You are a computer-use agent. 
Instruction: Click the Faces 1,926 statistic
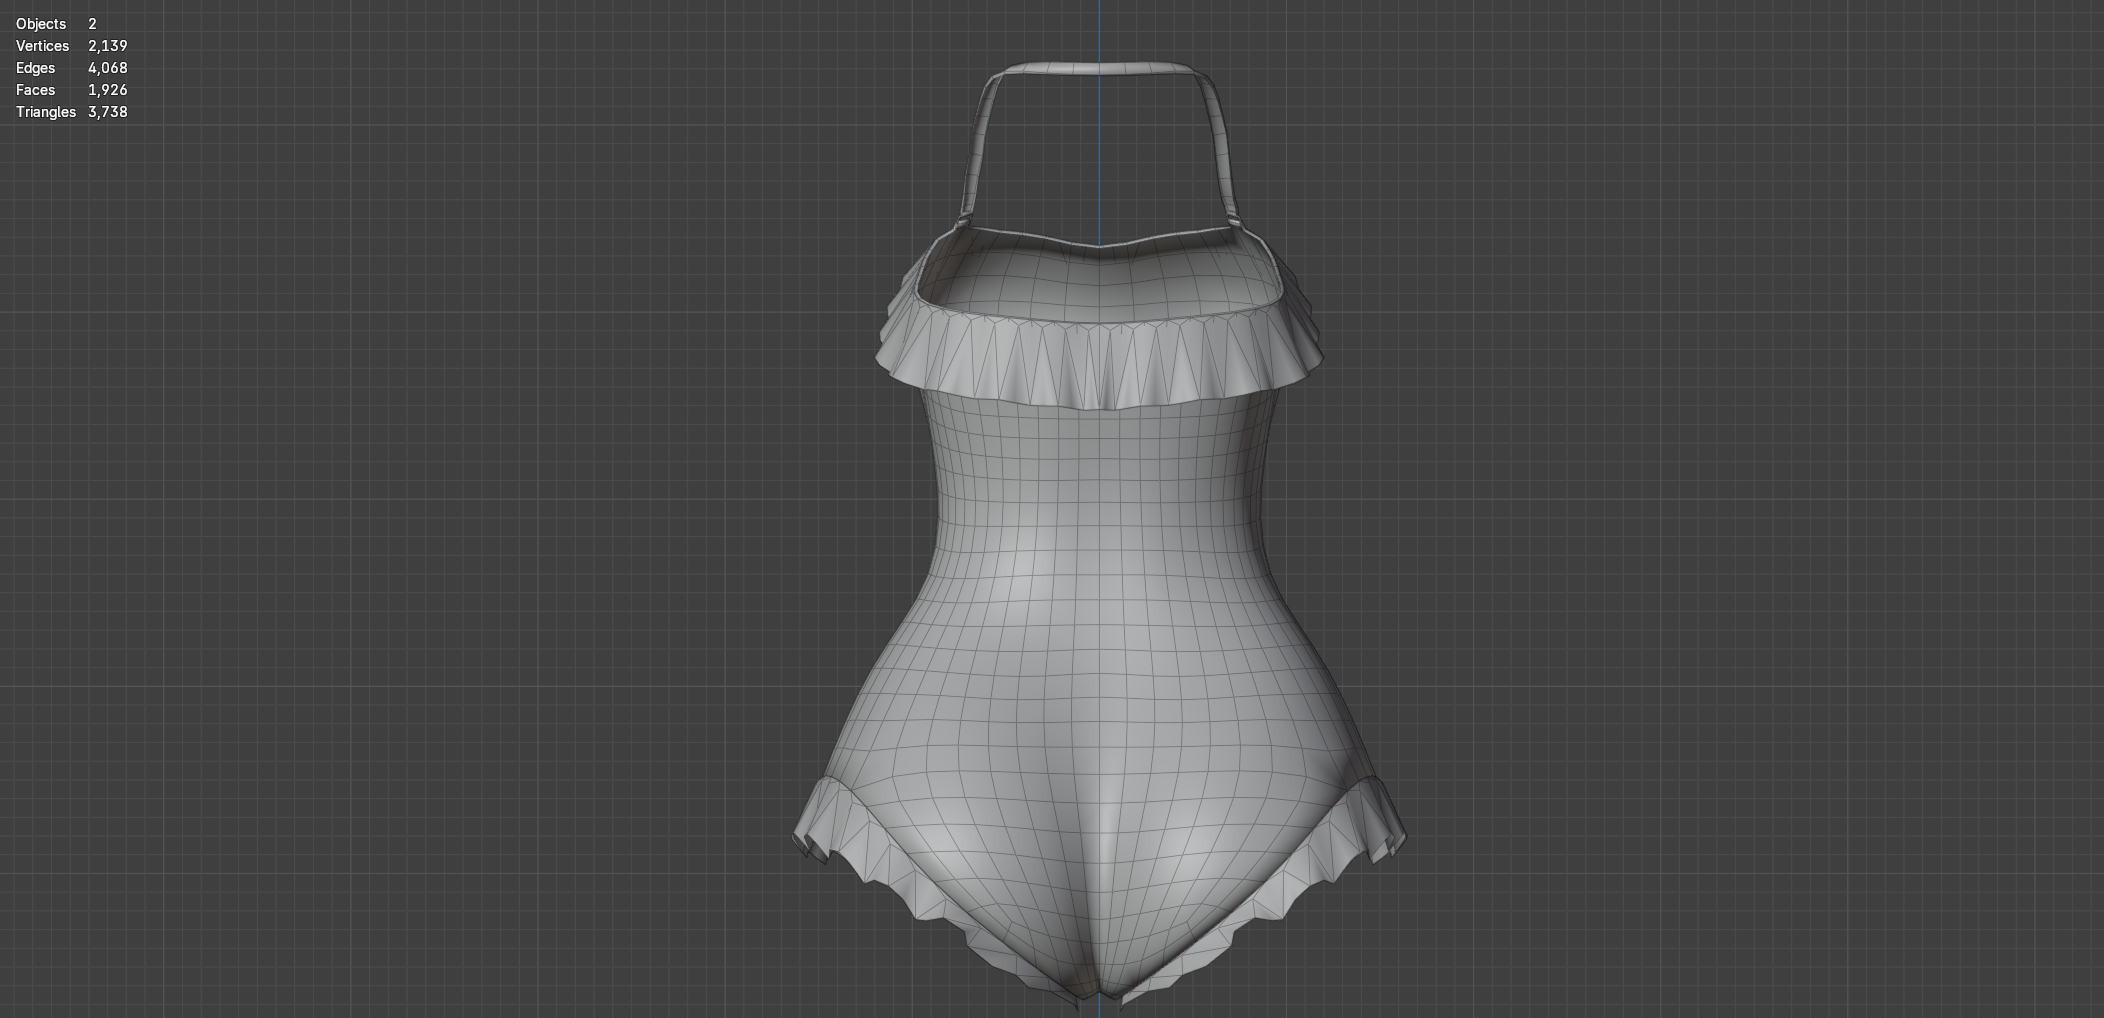71,90
